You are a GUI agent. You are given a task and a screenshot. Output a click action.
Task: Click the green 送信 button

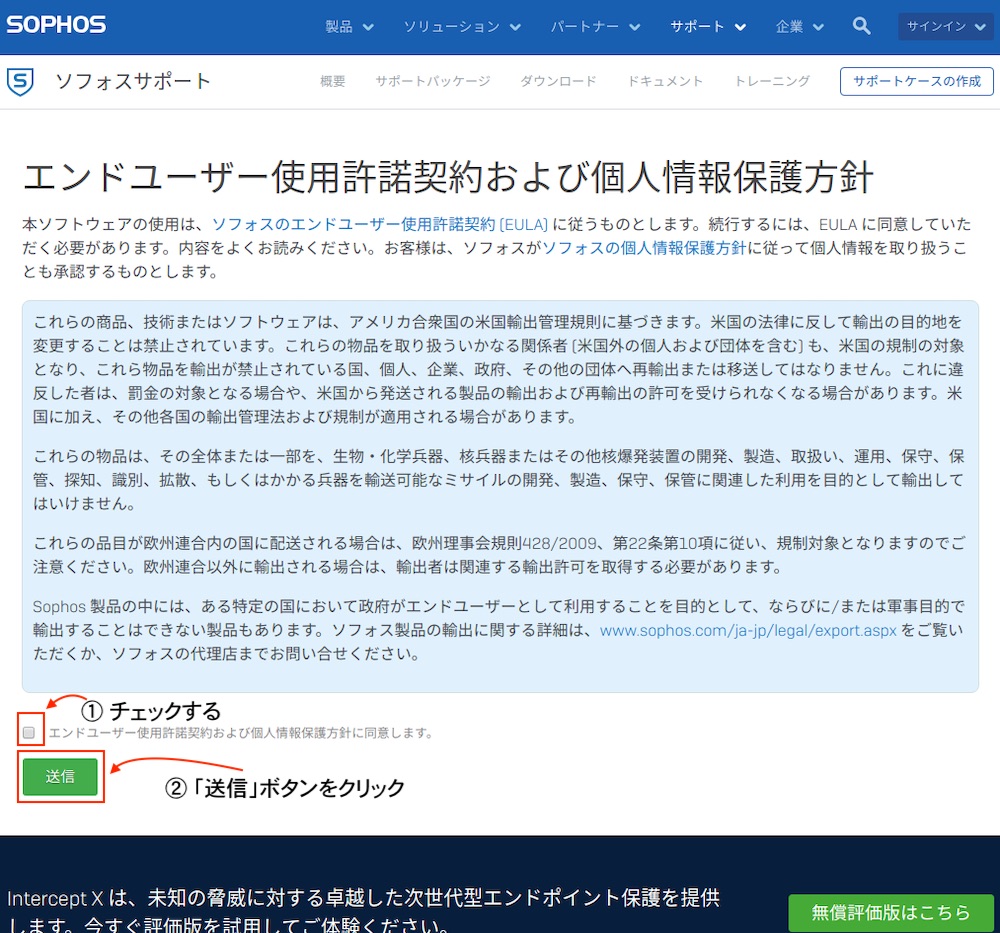click(x=60, y=776)
